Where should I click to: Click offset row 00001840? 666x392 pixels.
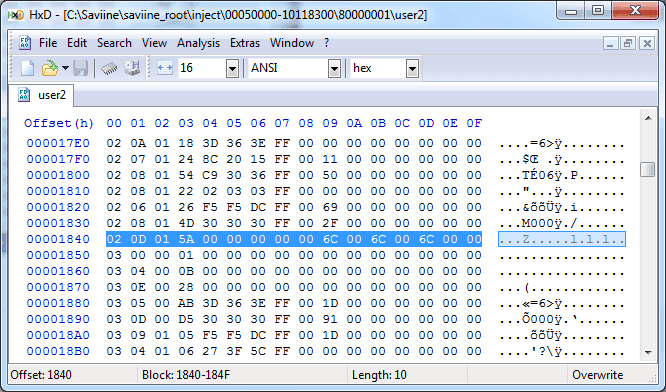pos(58,239)
